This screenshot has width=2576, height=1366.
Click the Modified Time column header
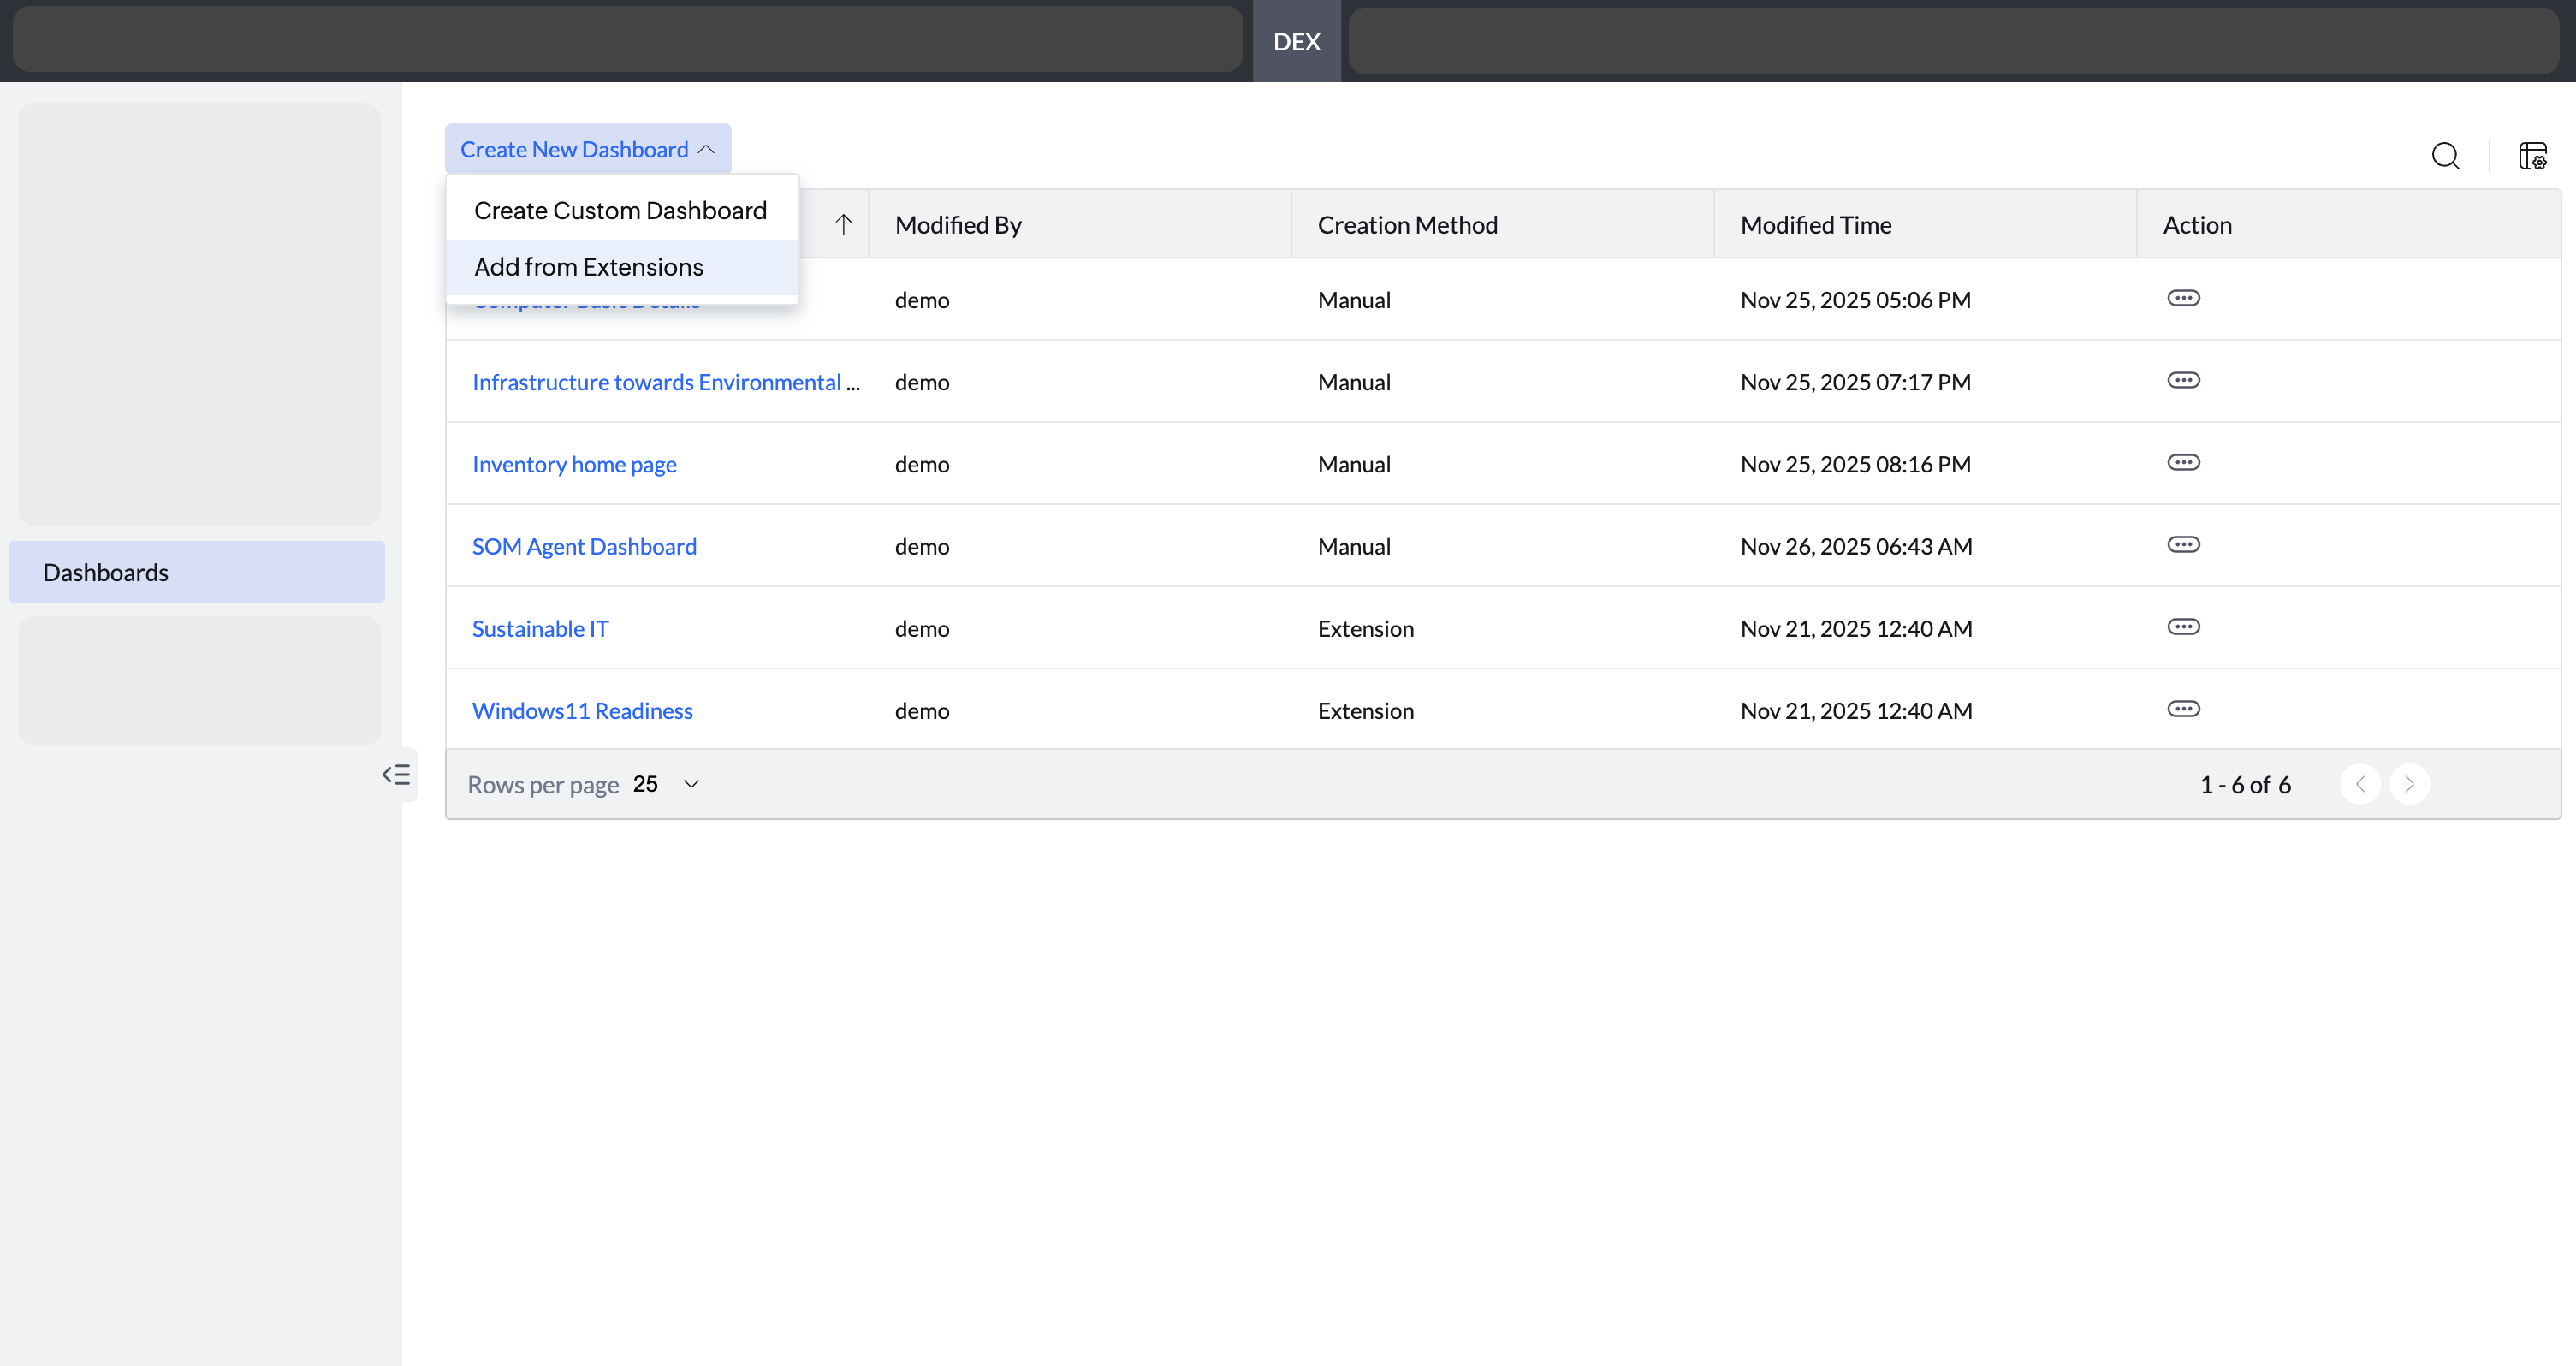point(1815,225)
